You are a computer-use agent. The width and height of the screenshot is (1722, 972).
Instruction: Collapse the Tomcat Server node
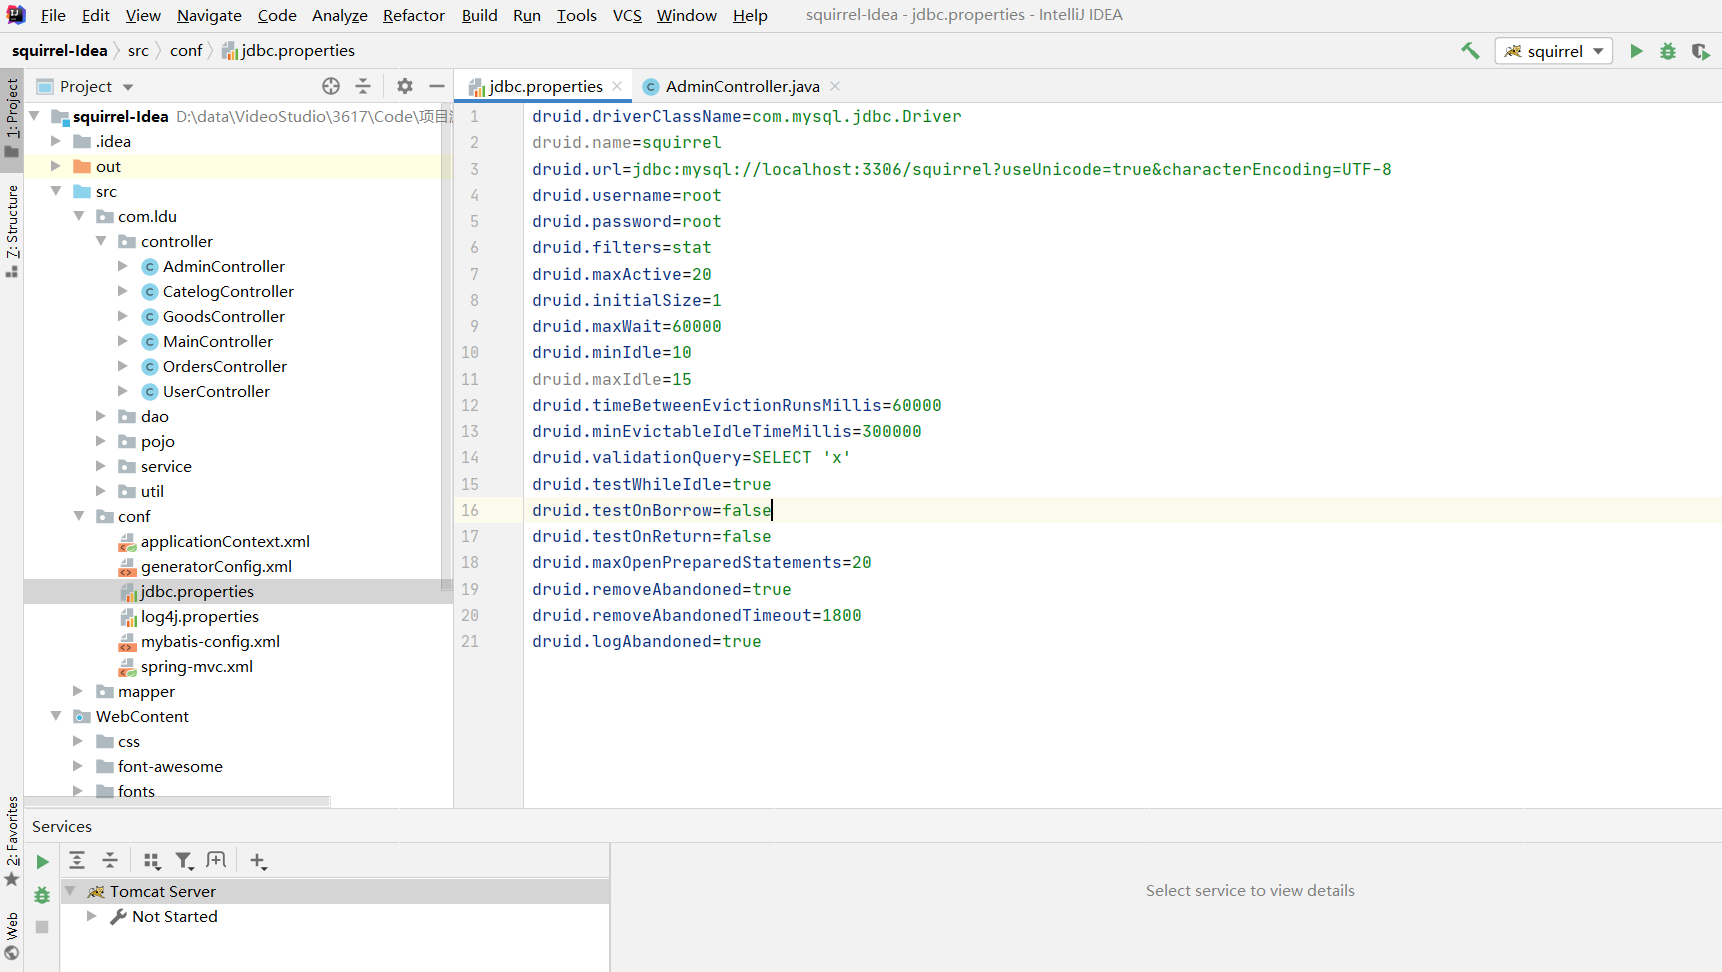[70, 891]
